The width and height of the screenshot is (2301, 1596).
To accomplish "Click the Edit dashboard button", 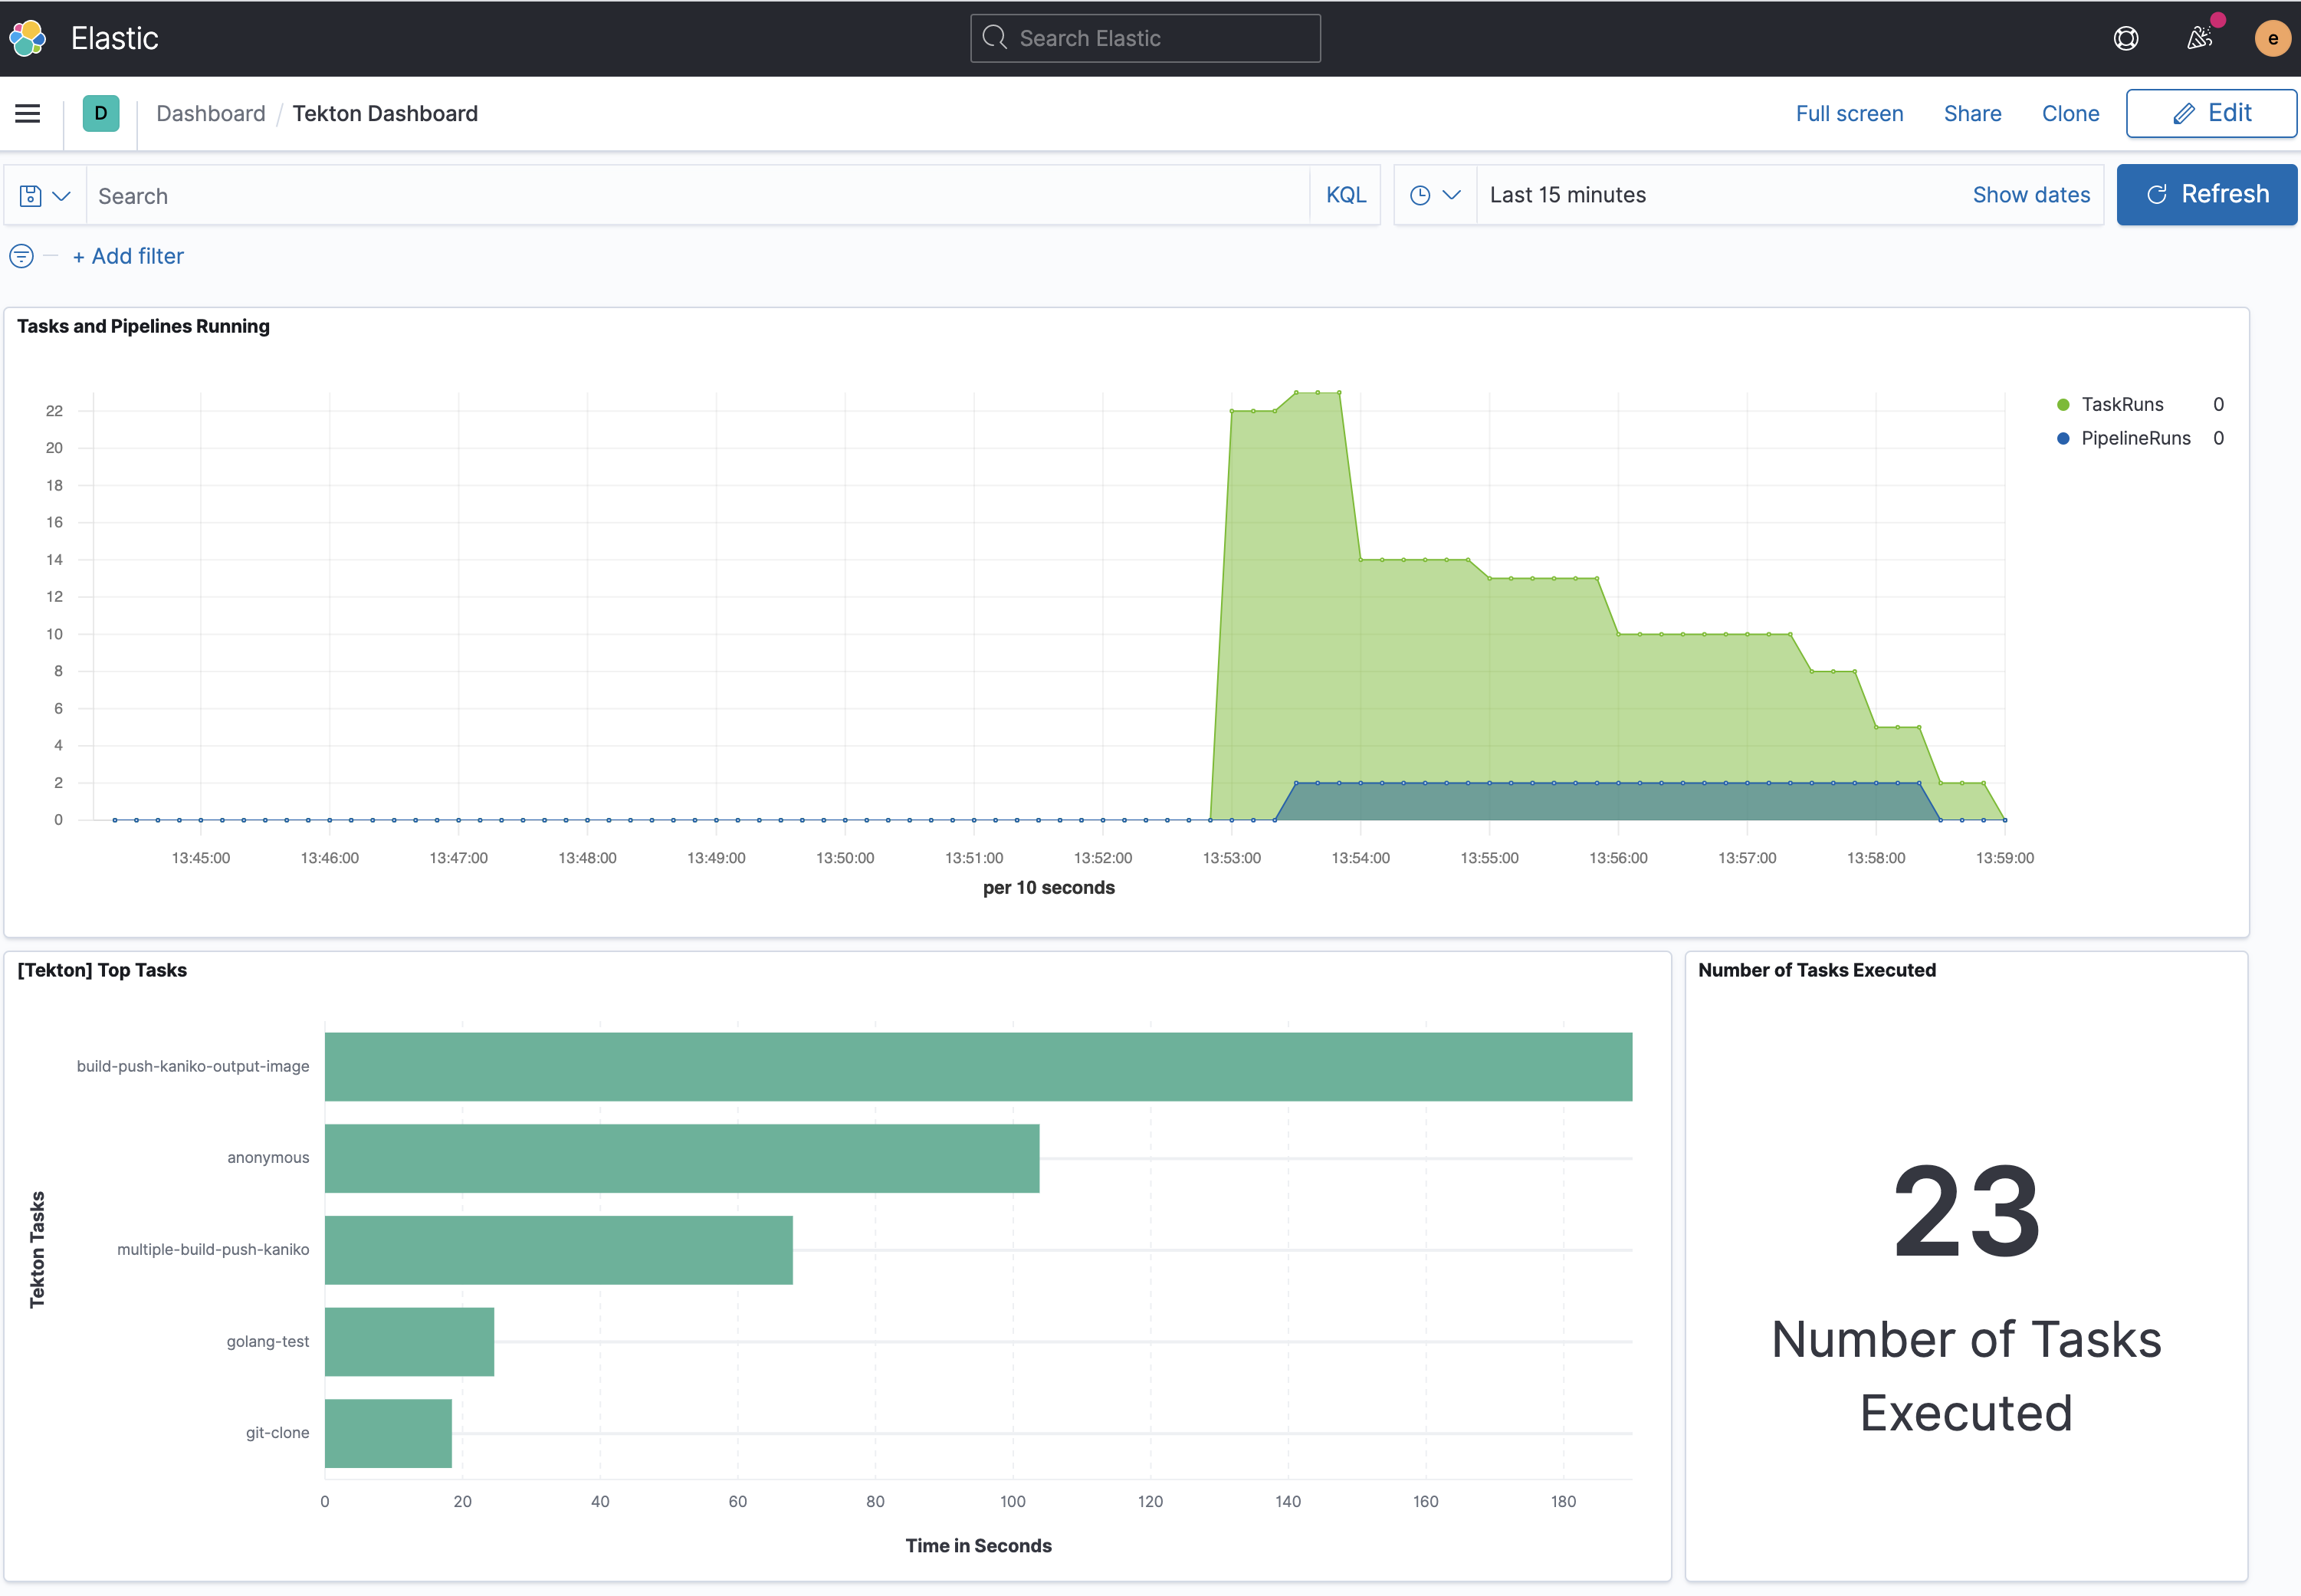I will tap(2211, 113).
